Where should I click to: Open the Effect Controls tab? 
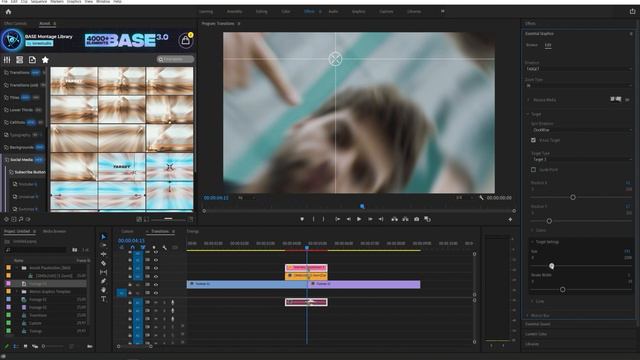click(15, 24)
